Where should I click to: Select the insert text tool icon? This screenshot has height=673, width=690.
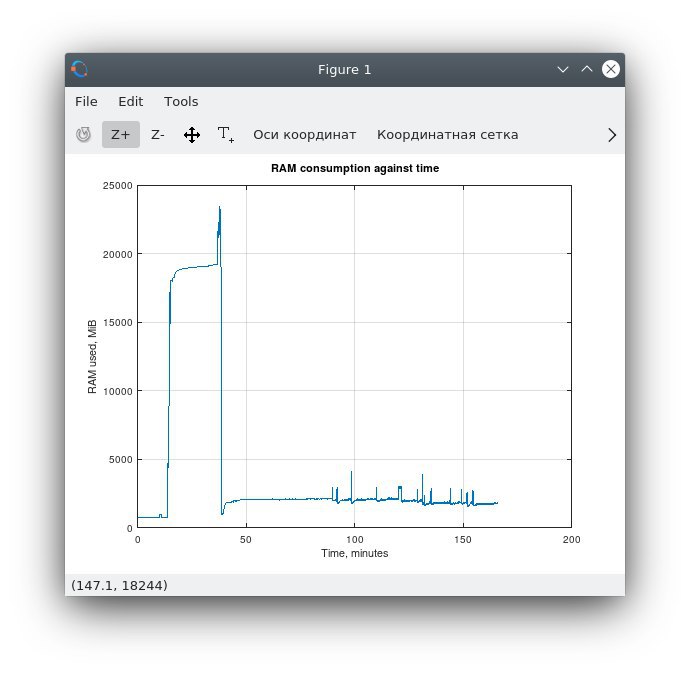coord(226,134)
